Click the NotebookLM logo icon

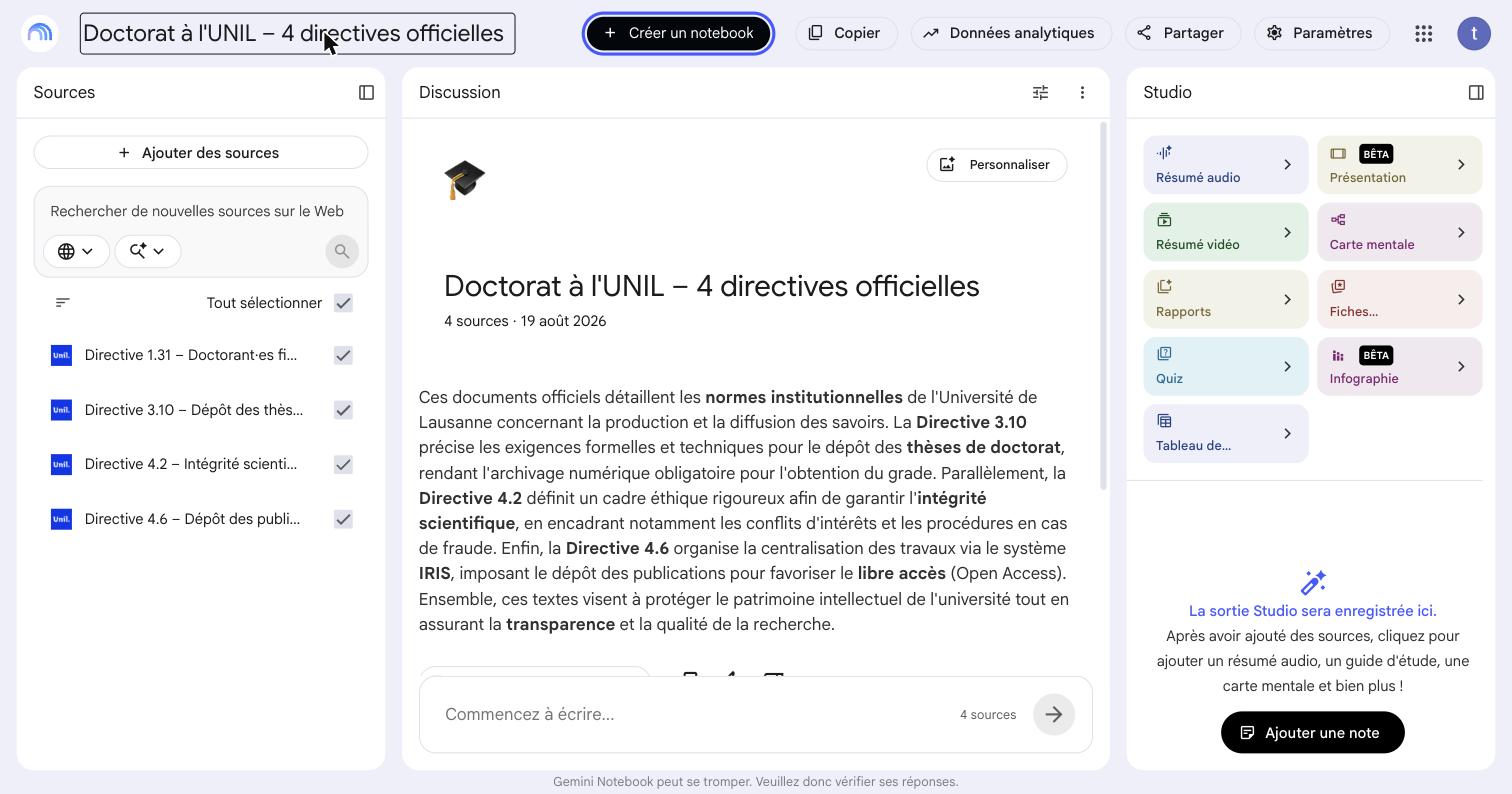pos(40,33)
